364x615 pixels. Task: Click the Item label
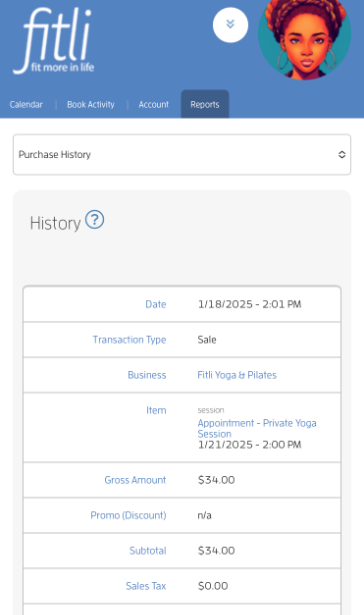coord(156,410)
